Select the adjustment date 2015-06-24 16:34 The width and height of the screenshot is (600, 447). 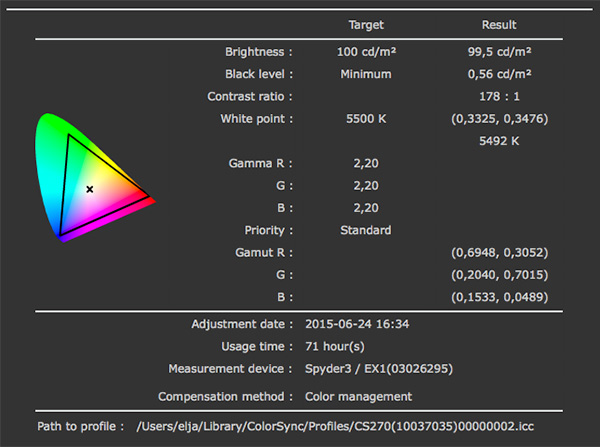[x=357, y=324]
